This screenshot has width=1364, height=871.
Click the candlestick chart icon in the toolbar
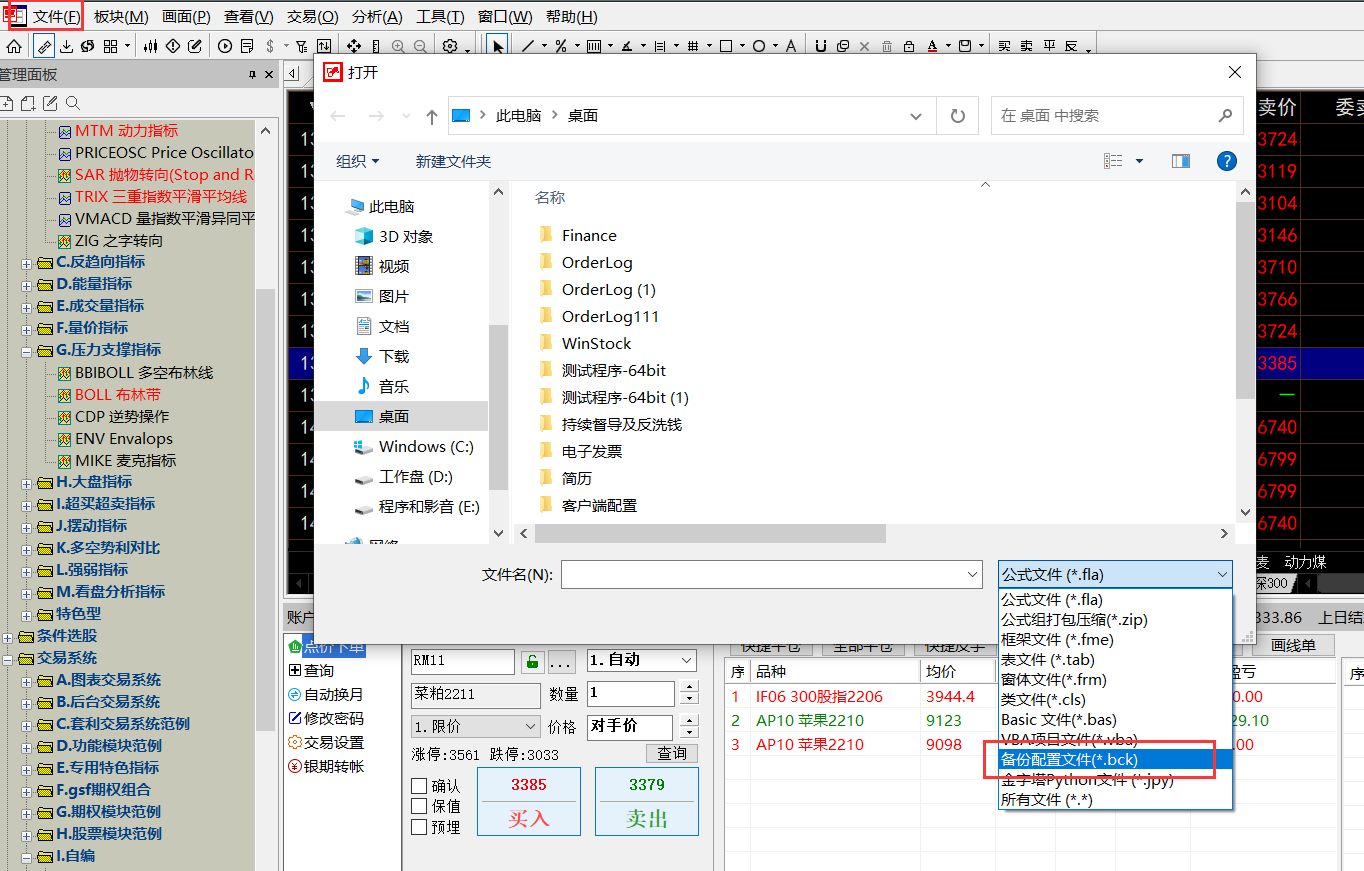[x=151, y=46]
